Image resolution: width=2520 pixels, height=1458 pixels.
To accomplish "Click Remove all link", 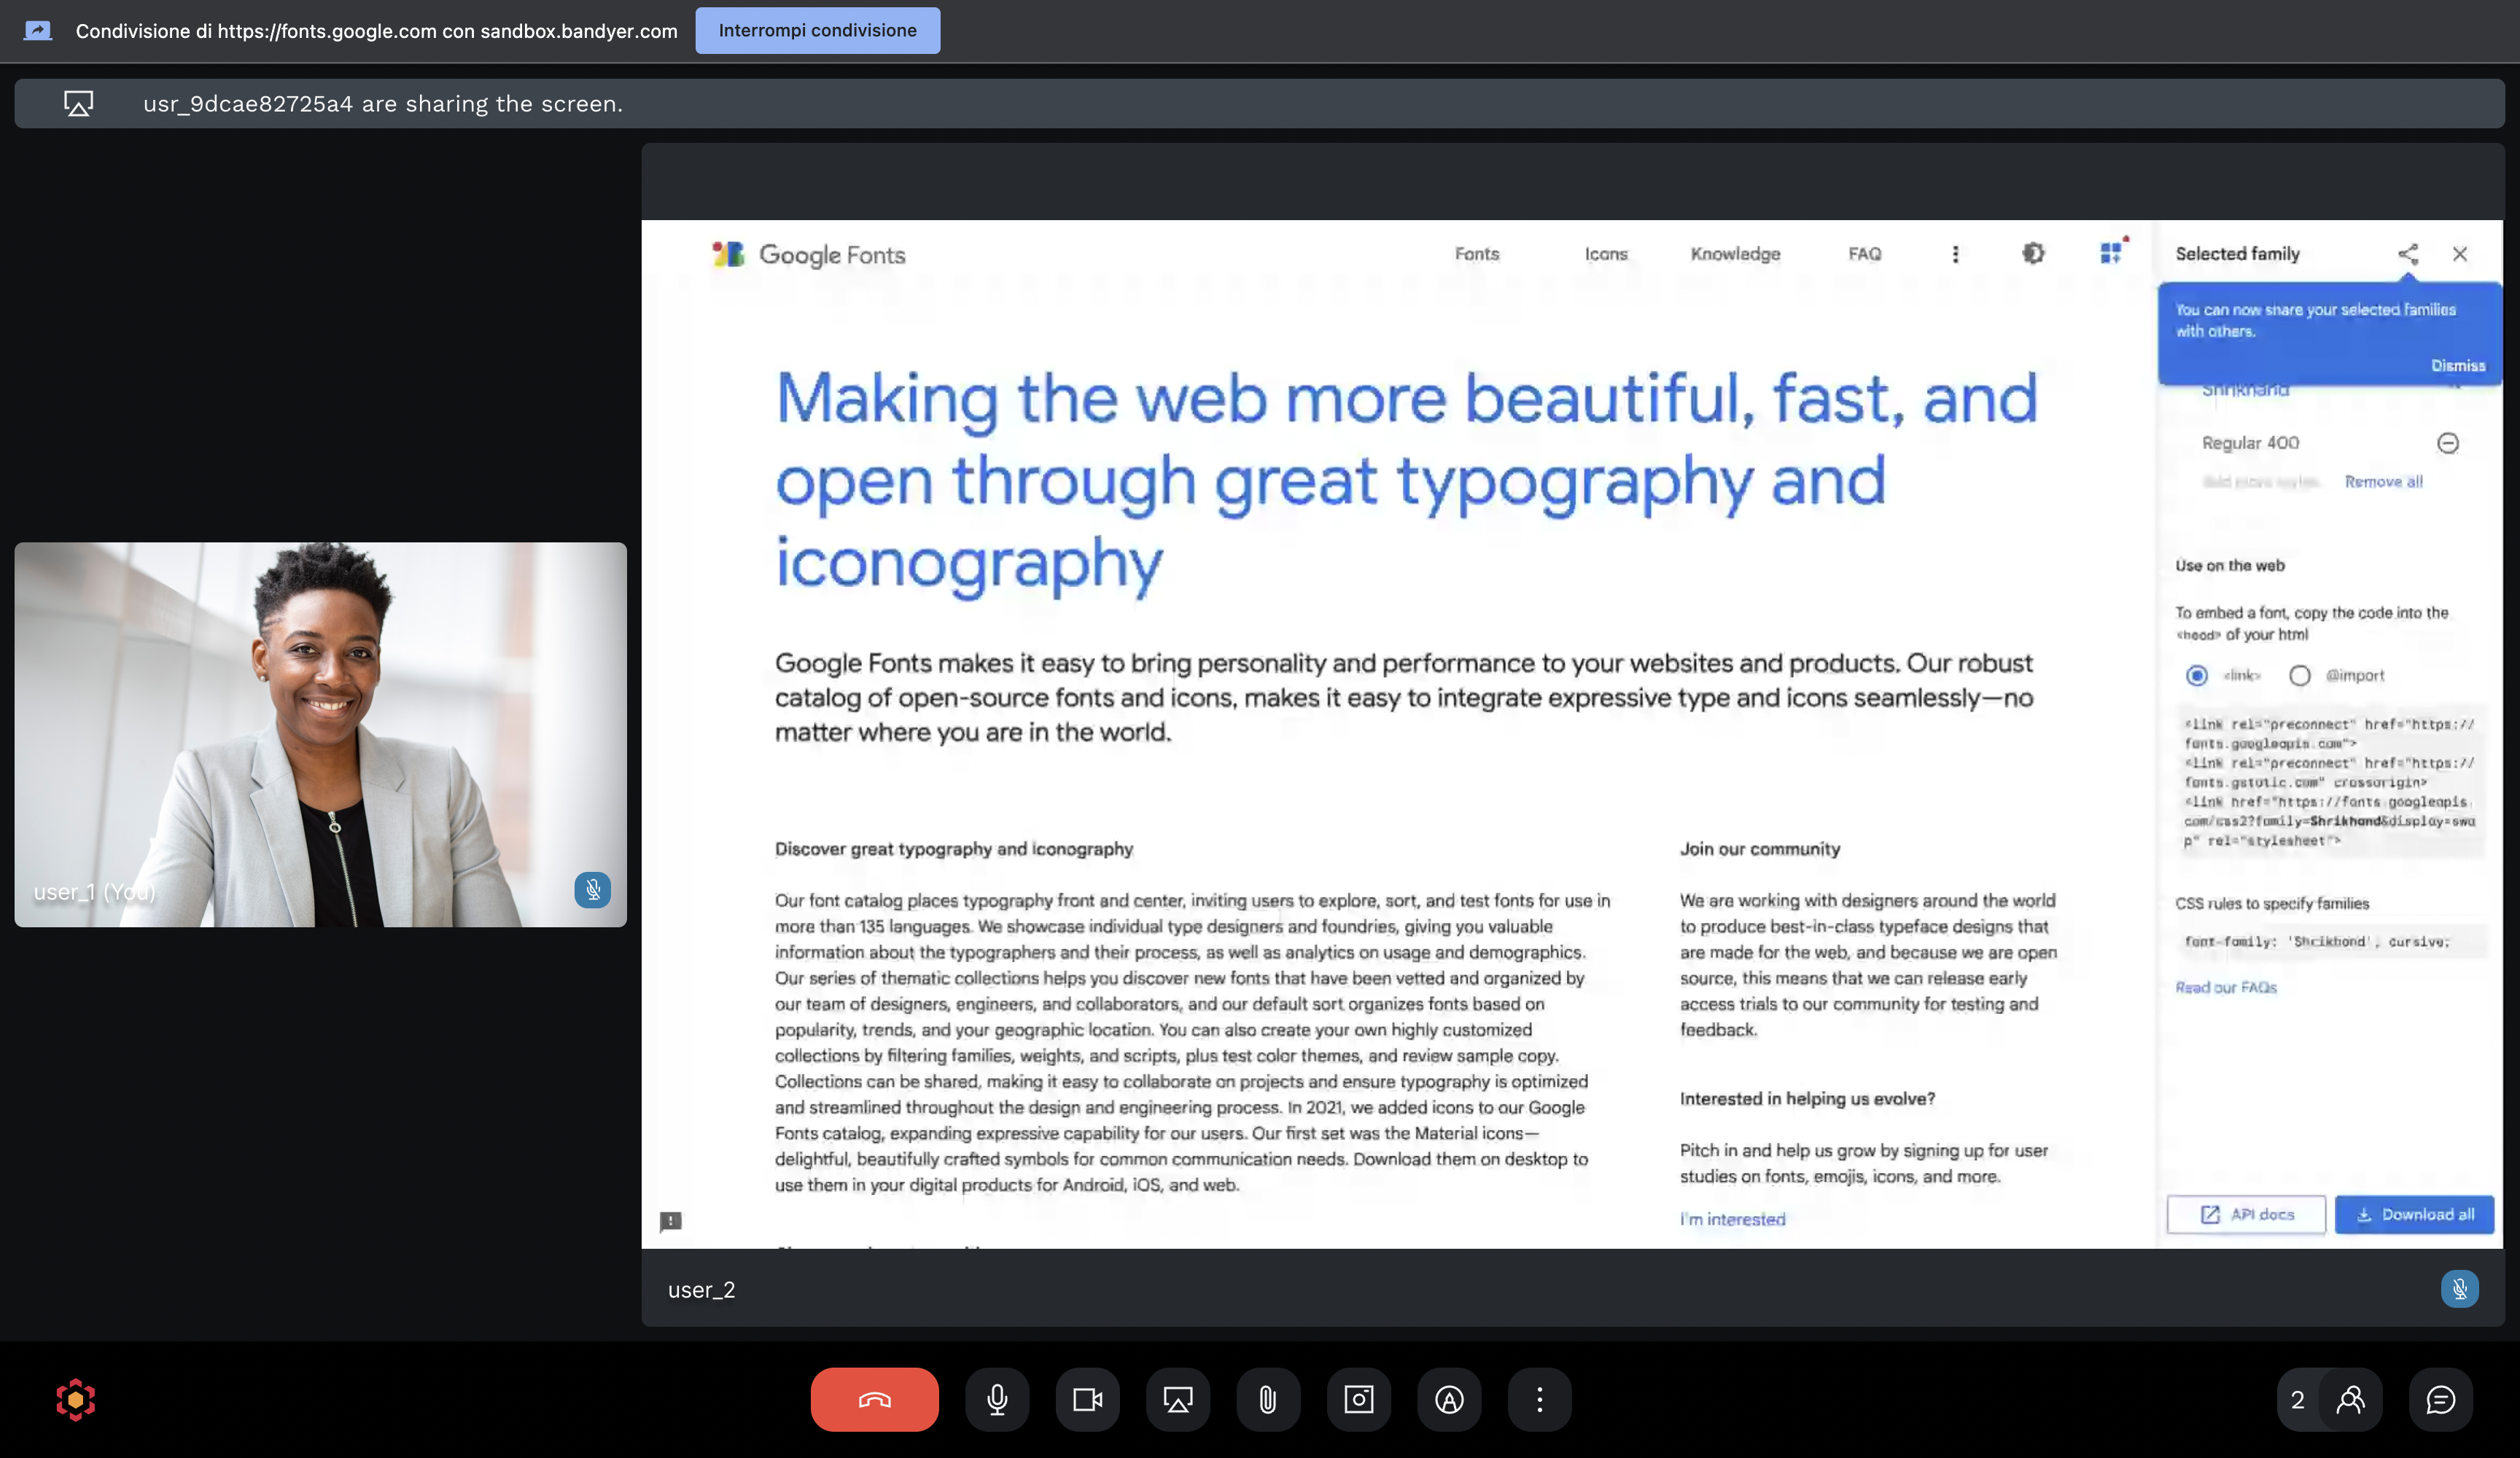I will (2383, 482).
